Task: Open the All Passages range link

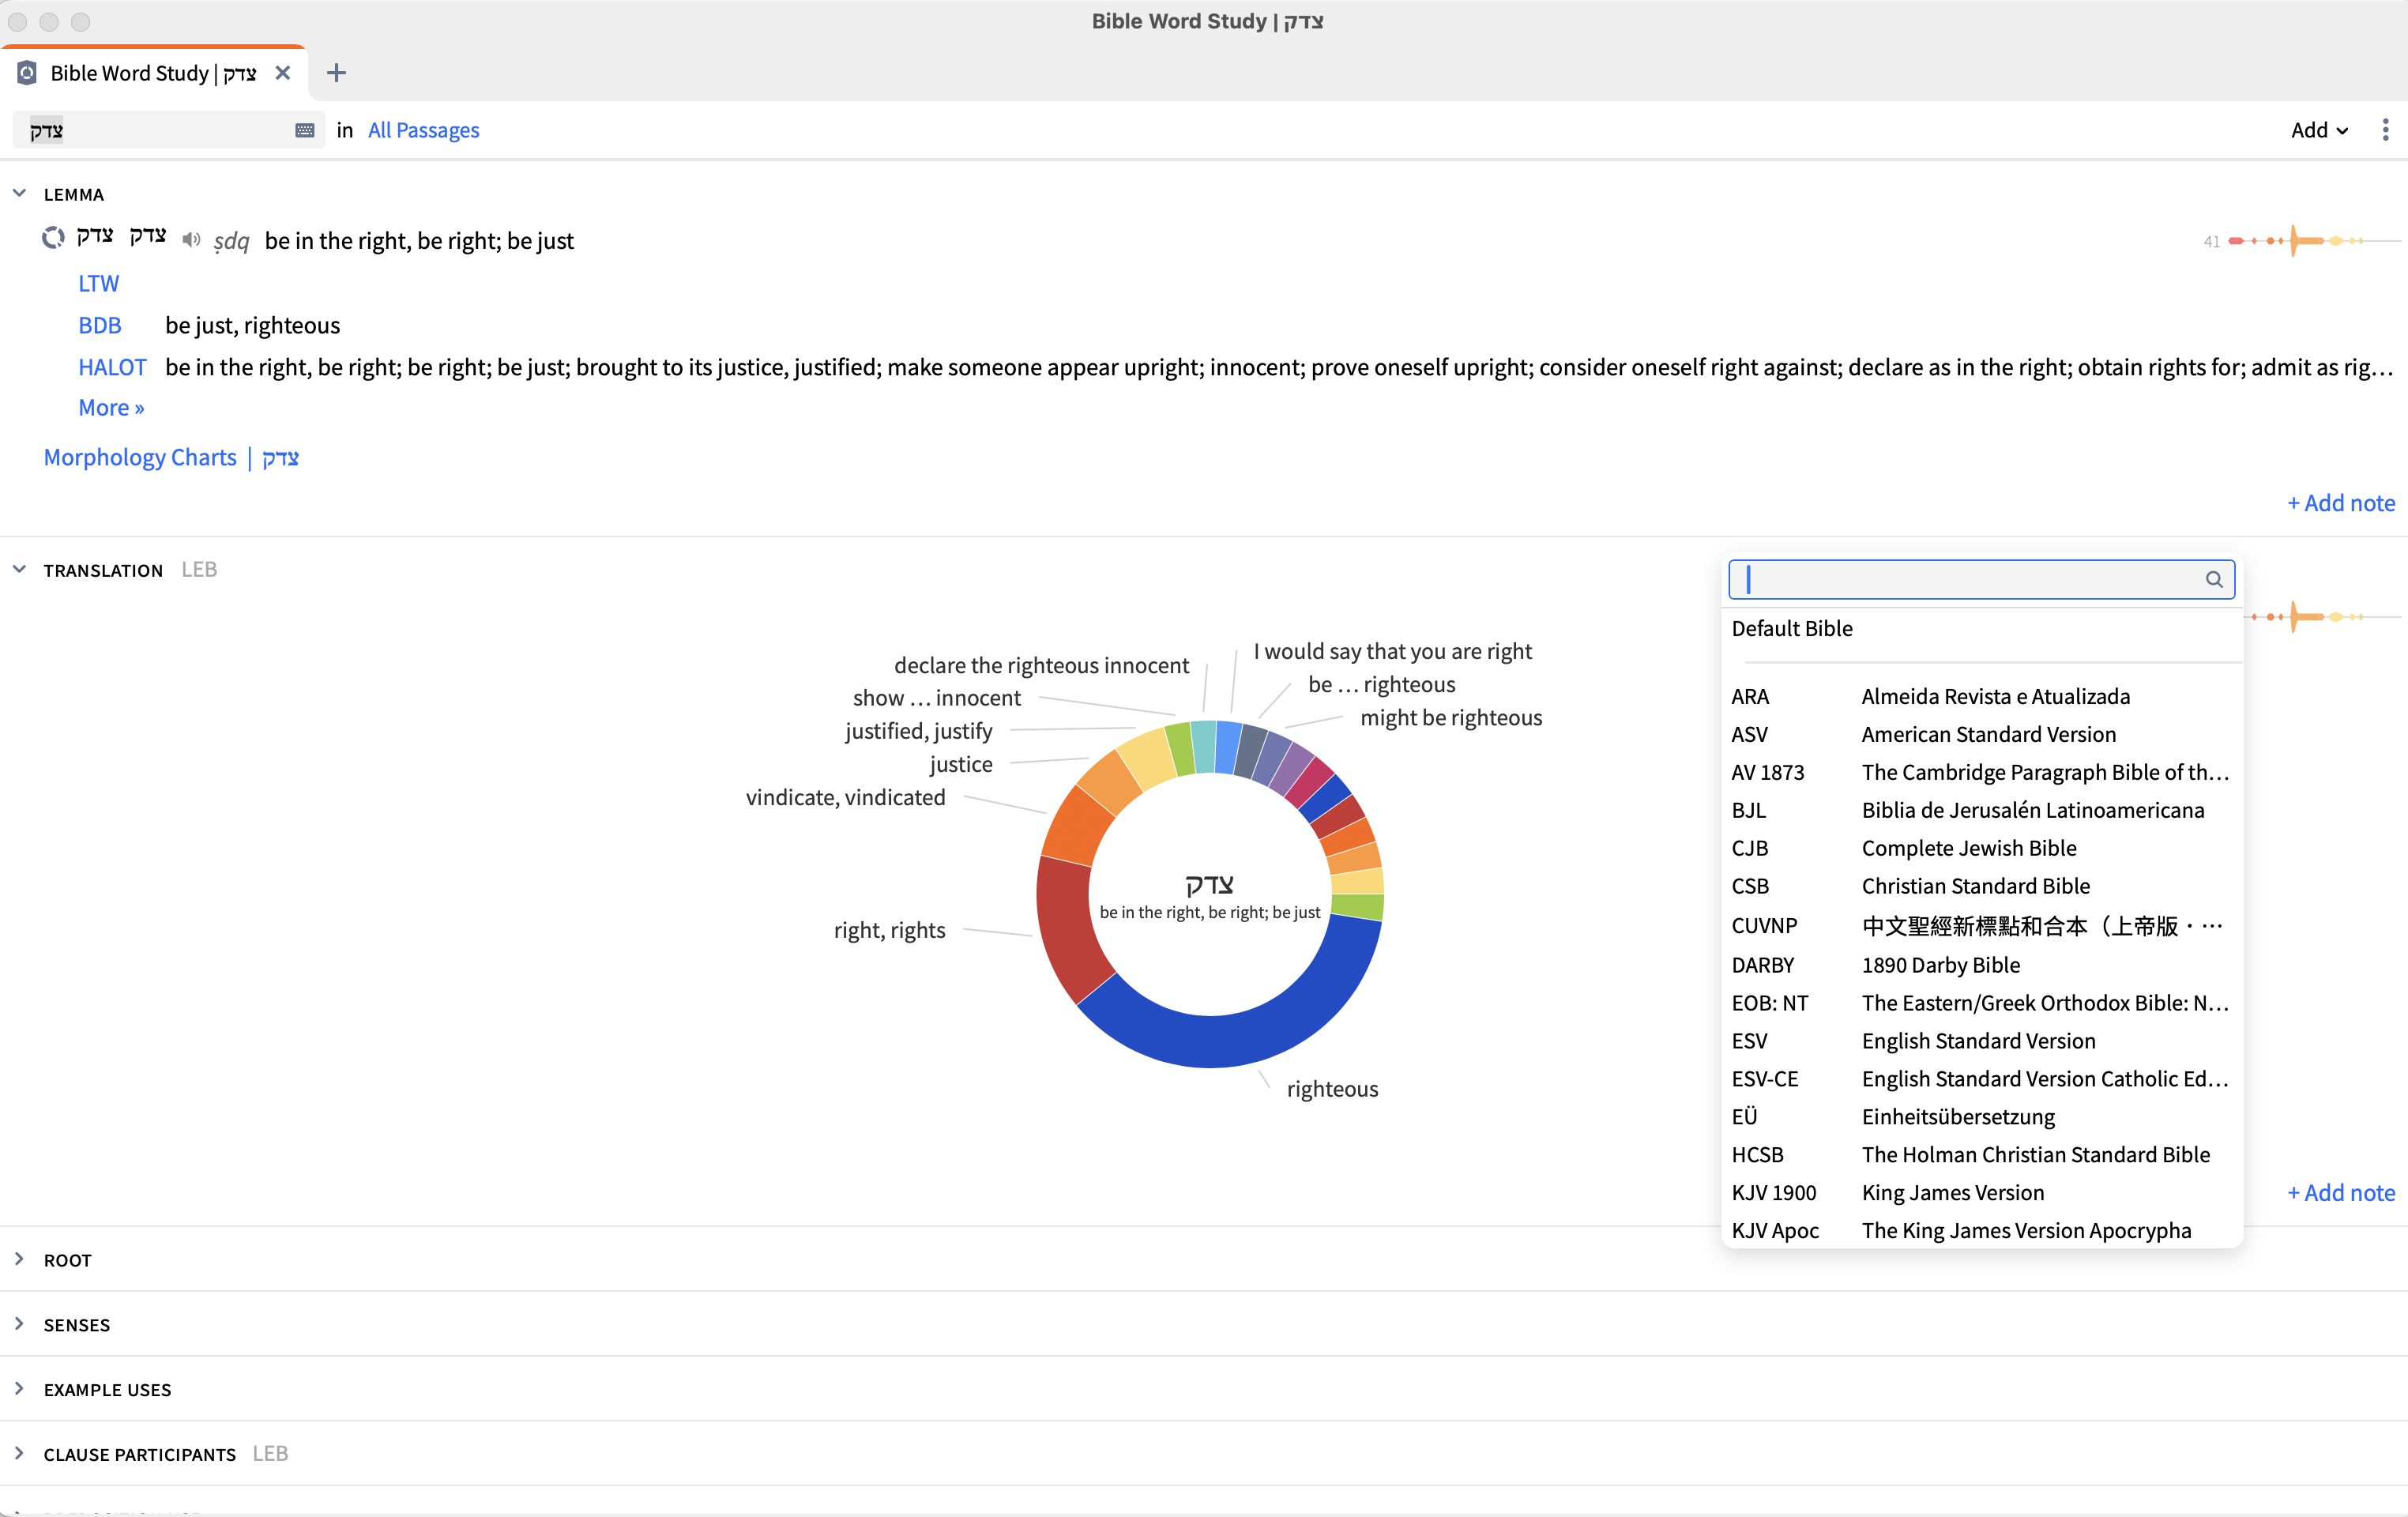Action: [x=423, y=130]
